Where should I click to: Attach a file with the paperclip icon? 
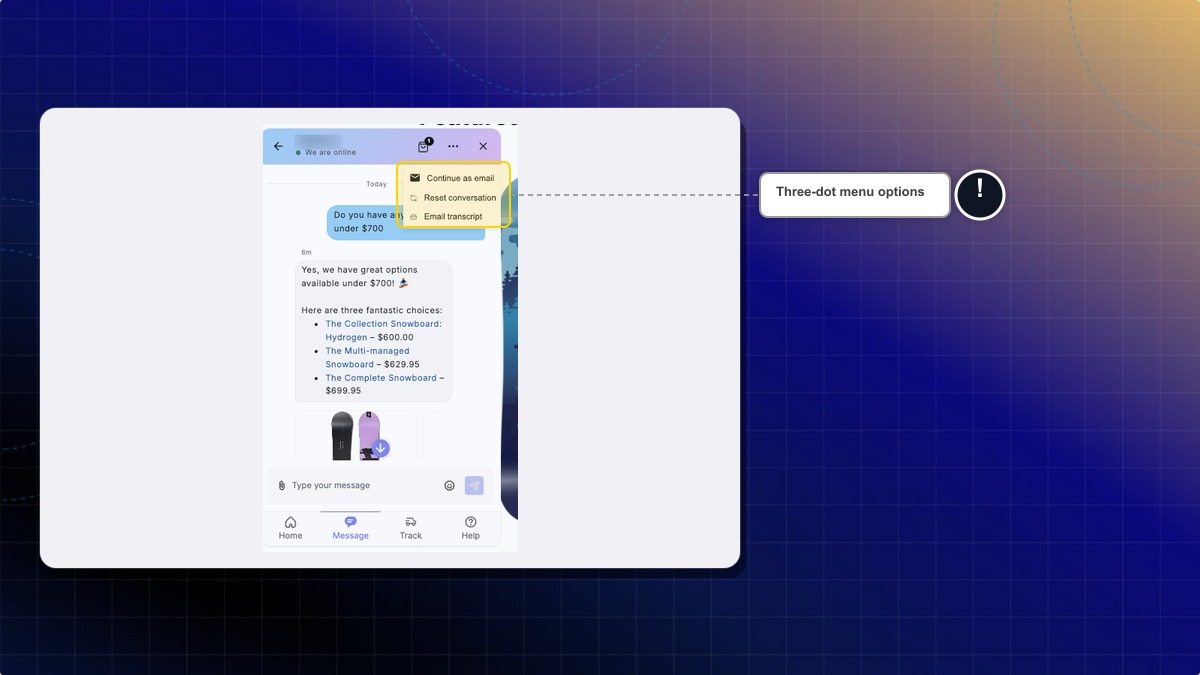pos(282,485)
